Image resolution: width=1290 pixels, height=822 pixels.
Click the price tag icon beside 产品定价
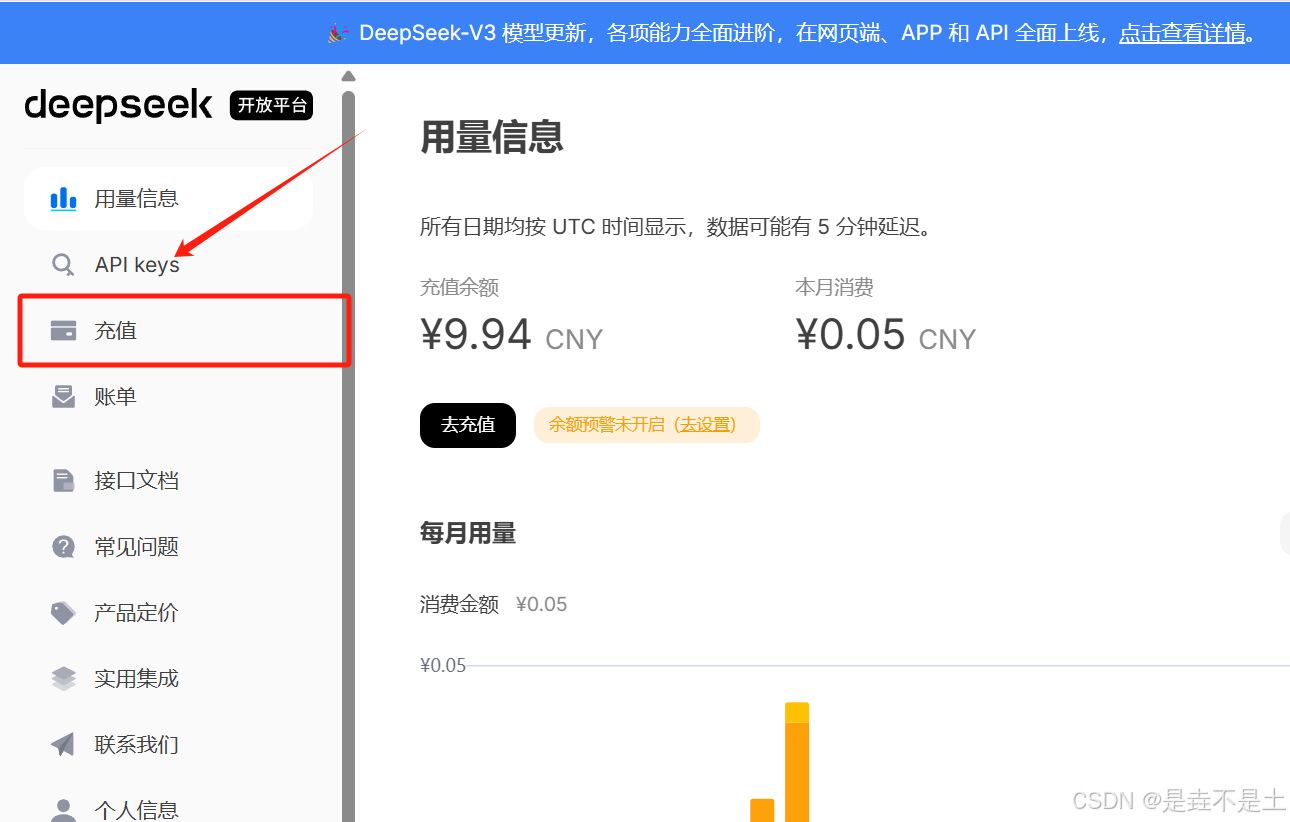[x=63, y=613]
